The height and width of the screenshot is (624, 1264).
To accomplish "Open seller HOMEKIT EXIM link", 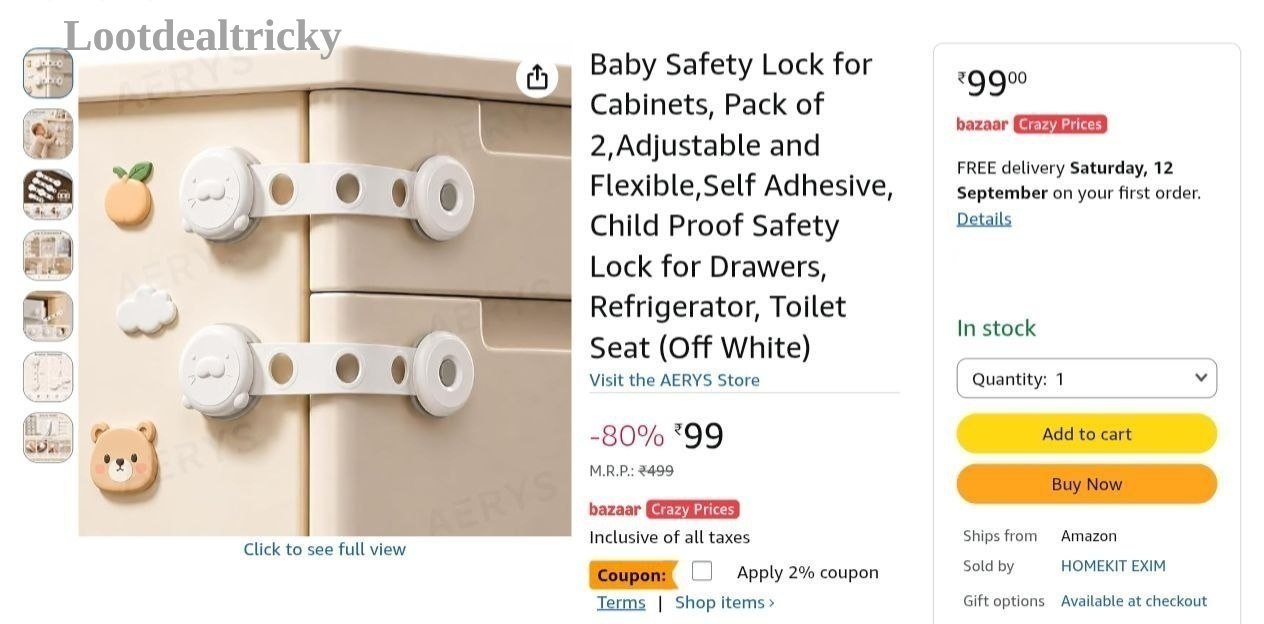I will point(1113,566).
